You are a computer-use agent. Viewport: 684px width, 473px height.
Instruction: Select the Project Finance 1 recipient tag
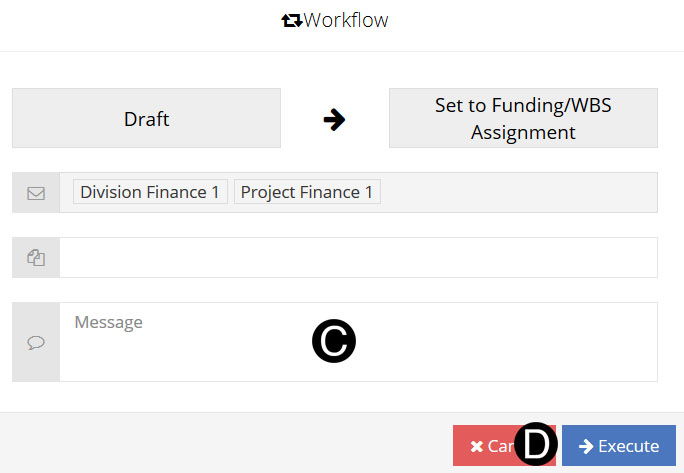point(307,192)
